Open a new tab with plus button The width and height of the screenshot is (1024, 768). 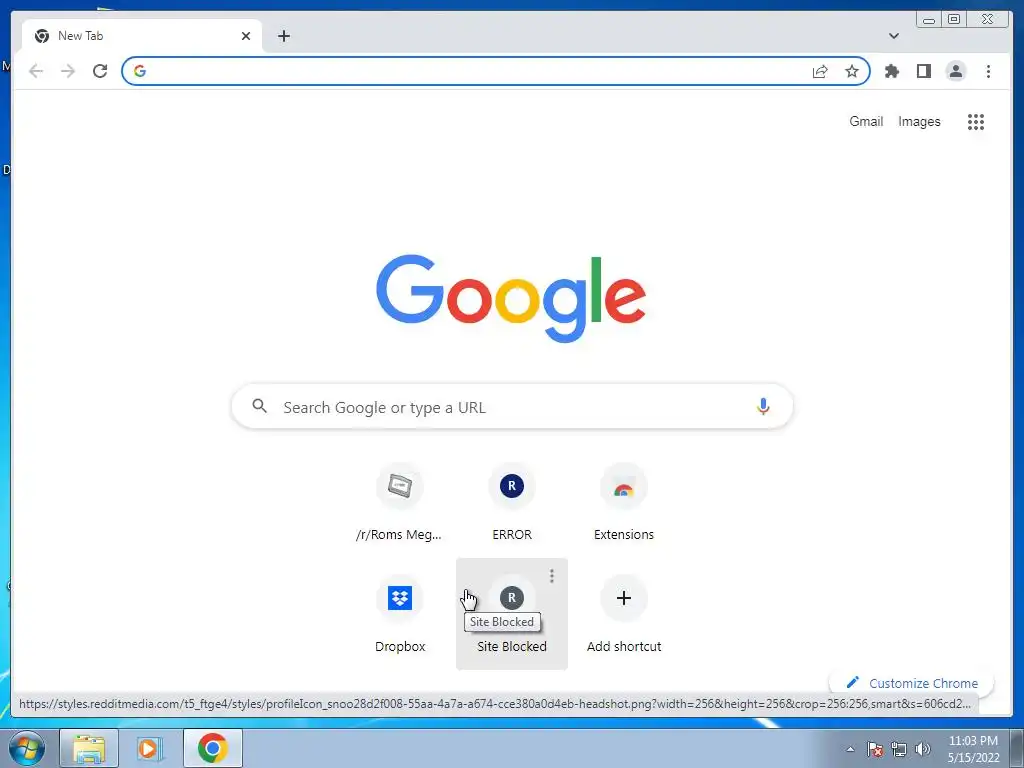283,36
